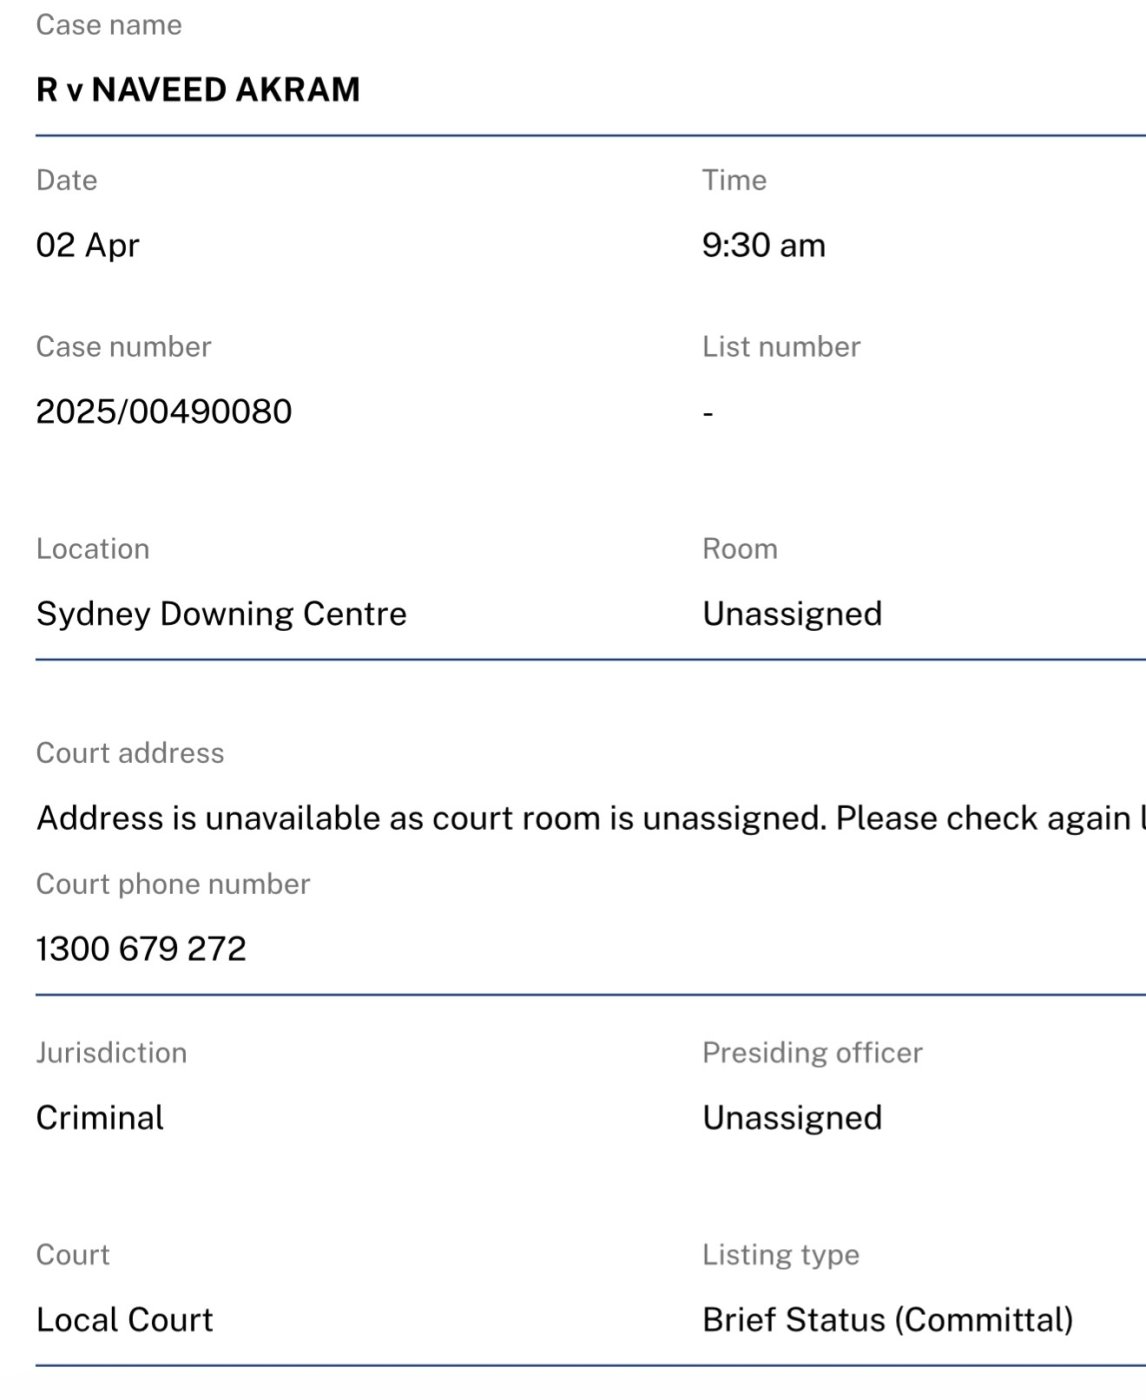Click the case name R v NAVEED AKRAM
The width and height of the screenshot is (1146, 1400).
coord(198,90)
